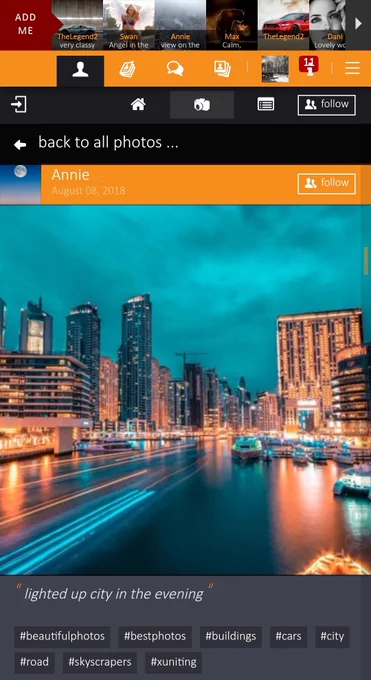
Task: Select the #xuniting hashtag
Action: 173,662
